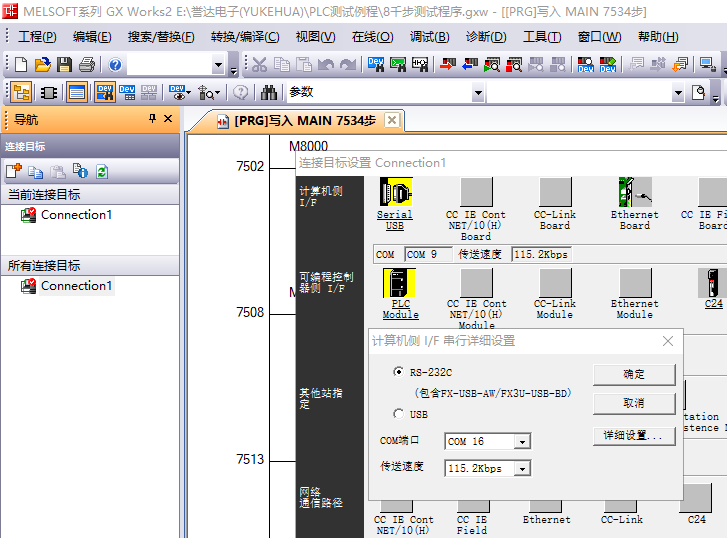Toggle the highlighted output window icon
The height and width of the screenshot is (538, 727).
pos(77,93)
